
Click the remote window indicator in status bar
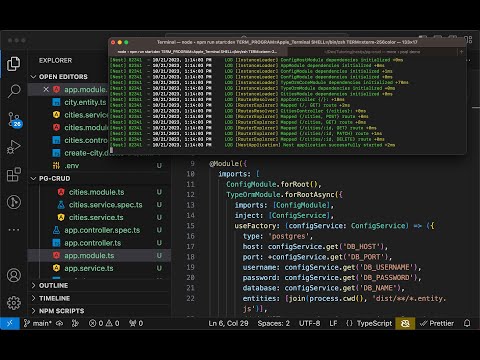tap(10, 323)
